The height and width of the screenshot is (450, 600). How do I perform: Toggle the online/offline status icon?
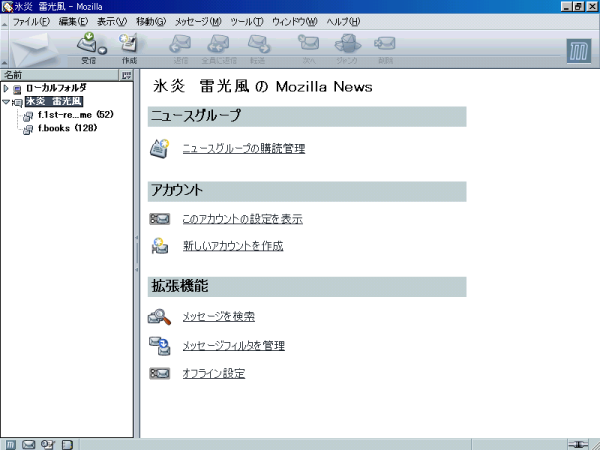pos(578,445)
